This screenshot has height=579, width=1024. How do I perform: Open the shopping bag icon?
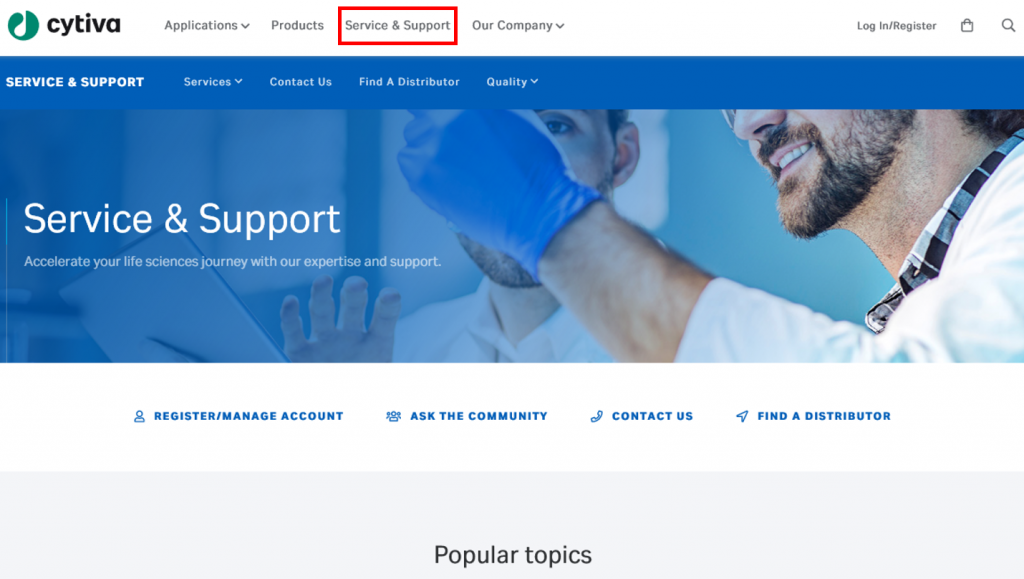(x=967, y=25)
